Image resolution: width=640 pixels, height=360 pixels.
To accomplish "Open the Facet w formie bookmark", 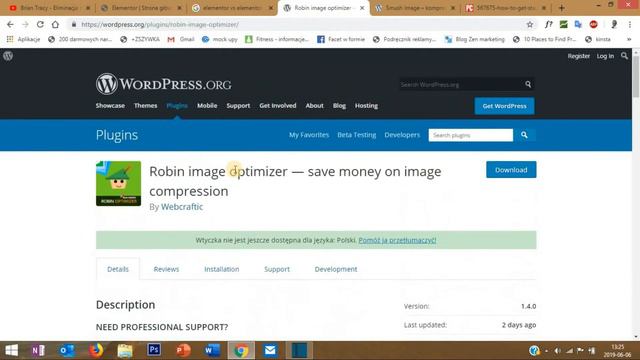I will point(341,39).
